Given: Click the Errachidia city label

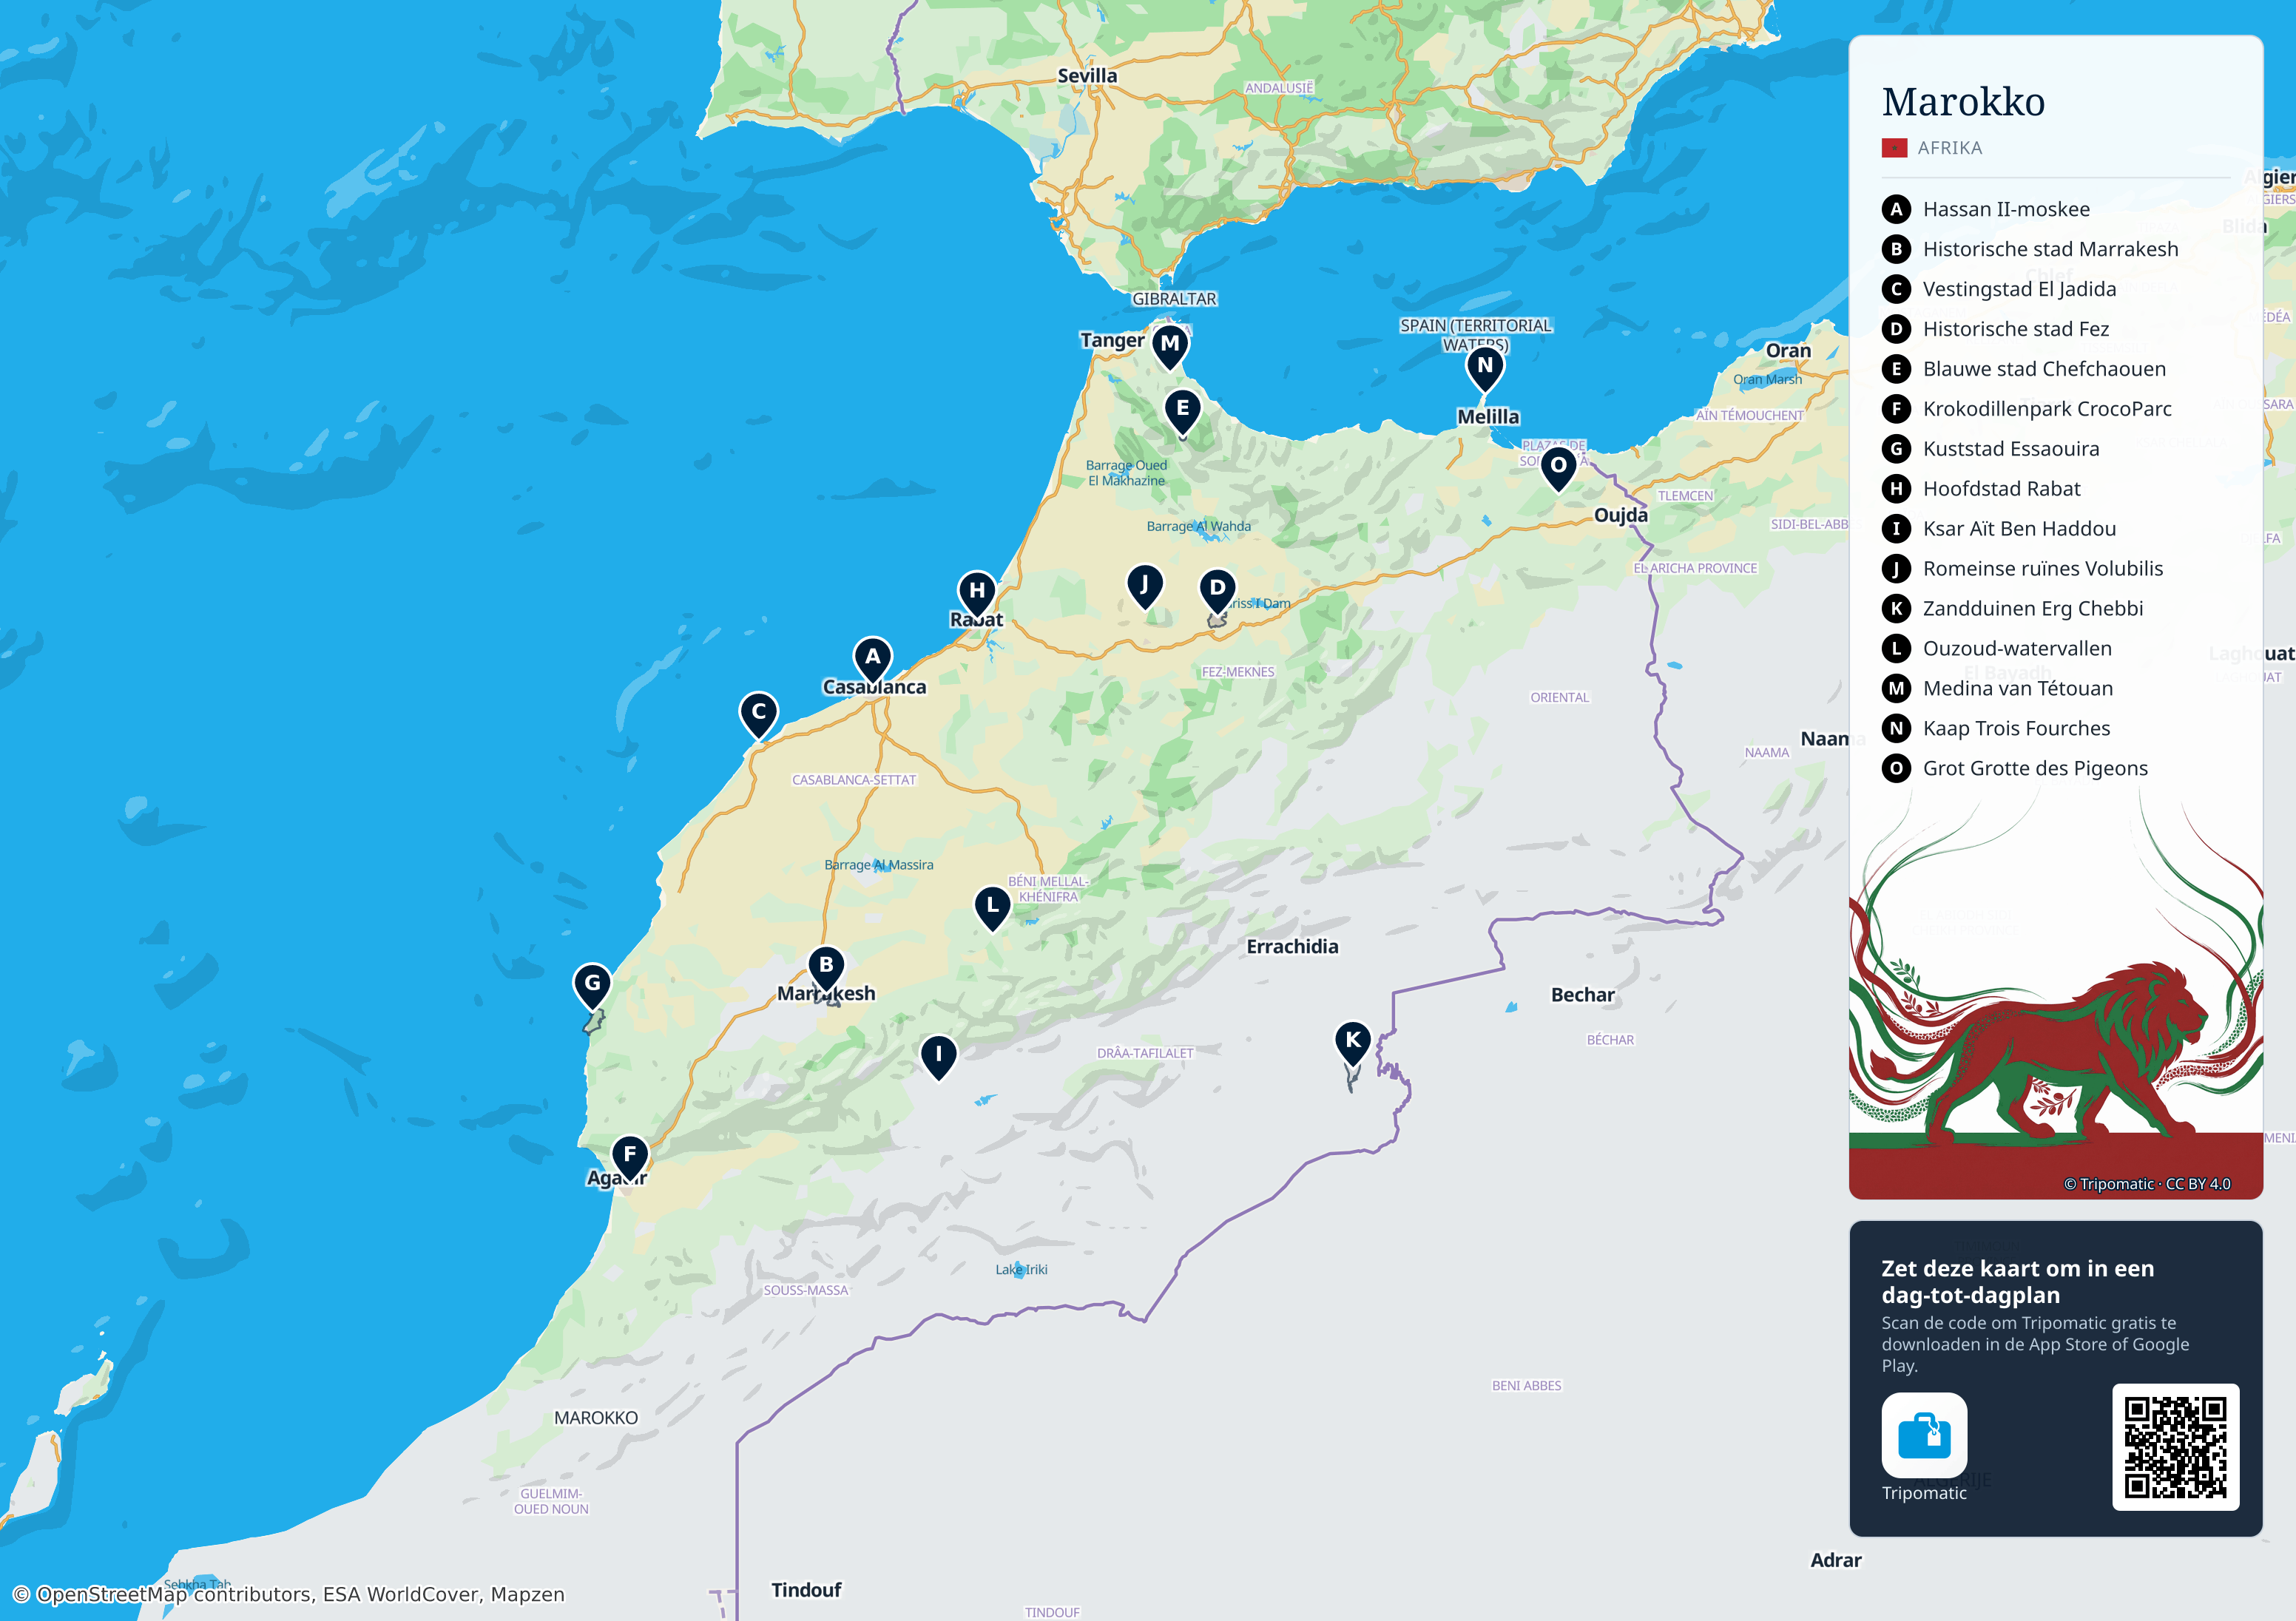Looking at the screenshot, I should [x=1292, y=946].
